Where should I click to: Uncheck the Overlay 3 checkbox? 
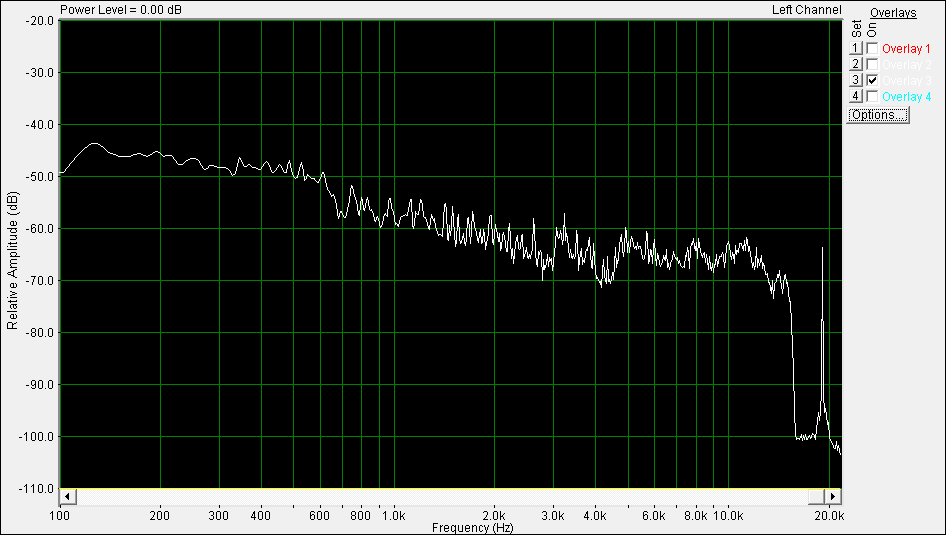pos(872,80)
